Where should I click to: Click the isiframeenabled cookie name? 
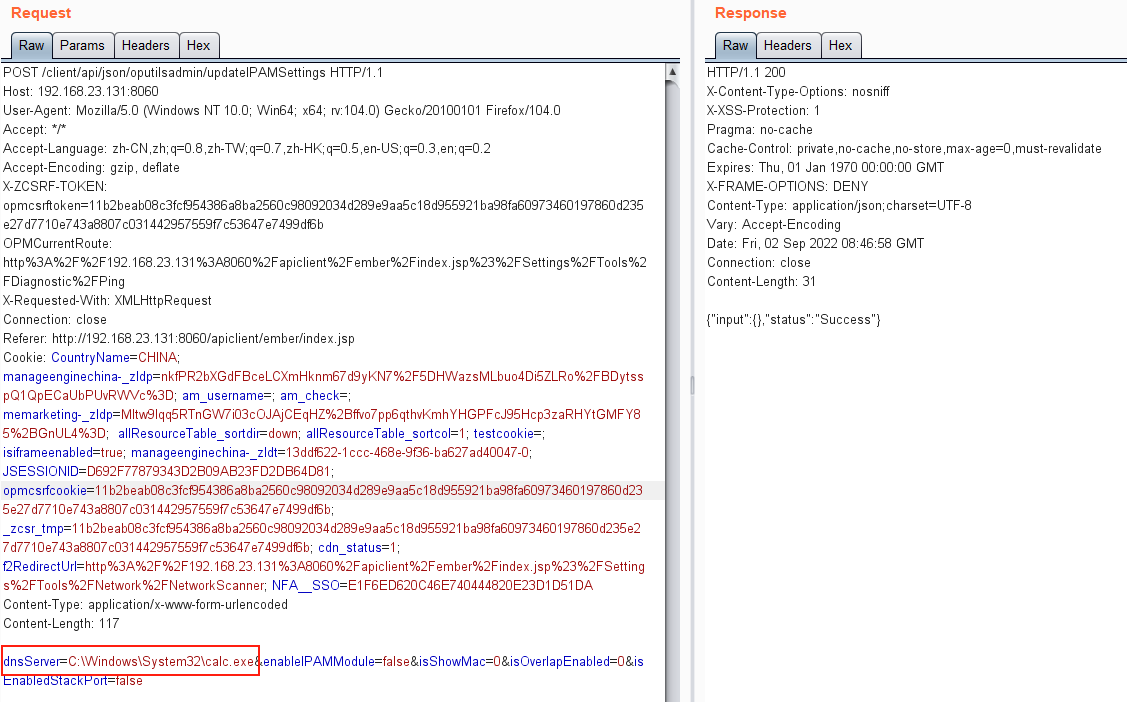pos(48,453)
